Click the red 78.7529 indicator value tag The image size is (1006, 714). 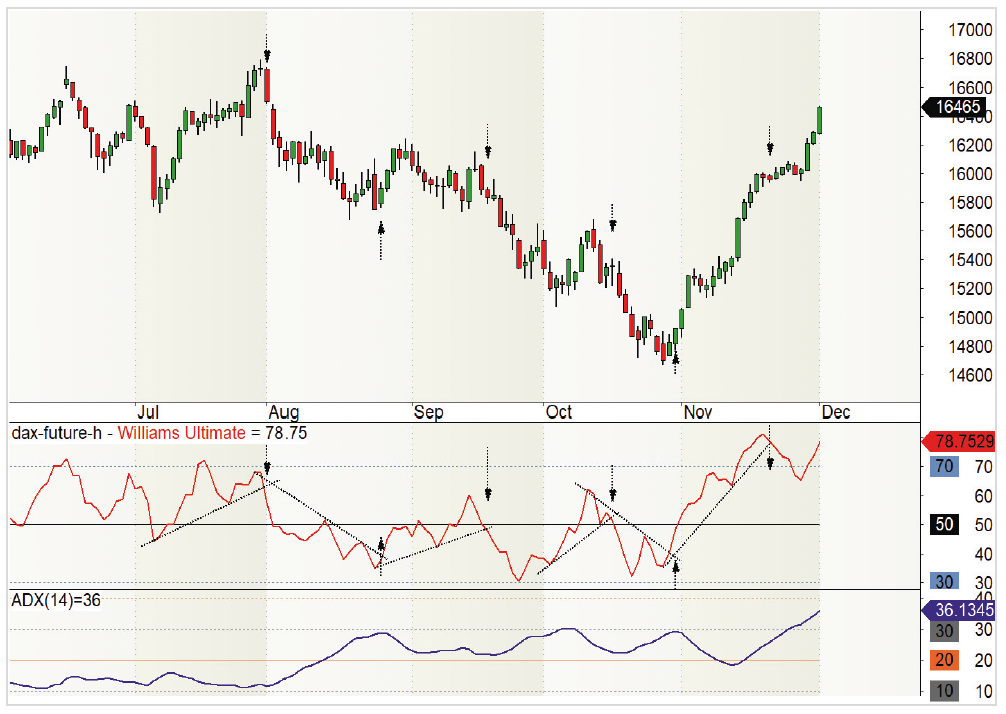pos(958,441)
